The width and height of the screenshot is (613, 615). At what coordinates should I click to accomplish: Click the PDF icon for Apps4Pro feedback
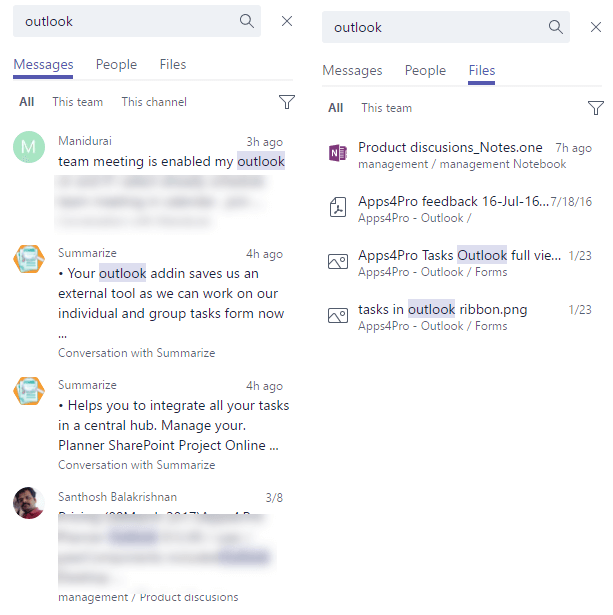(x=338, y=207)
